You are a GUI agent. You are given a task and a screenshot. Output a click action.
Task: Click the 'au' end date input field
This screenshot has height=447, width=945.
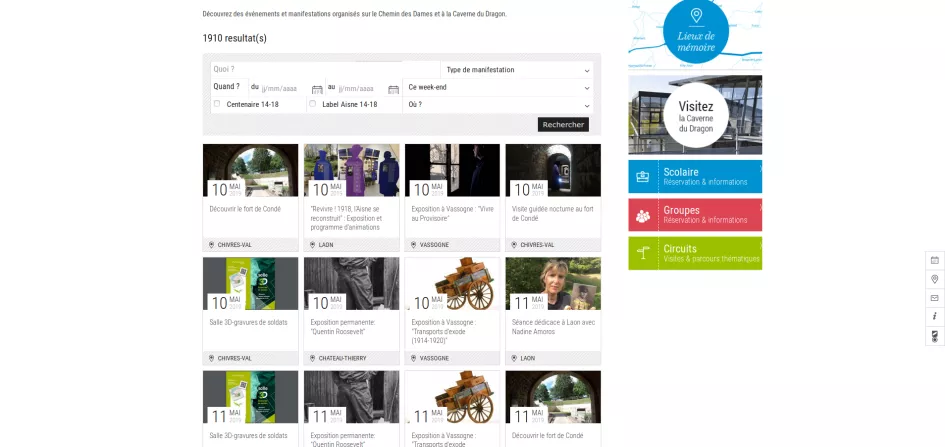click(x=361, y=89)
